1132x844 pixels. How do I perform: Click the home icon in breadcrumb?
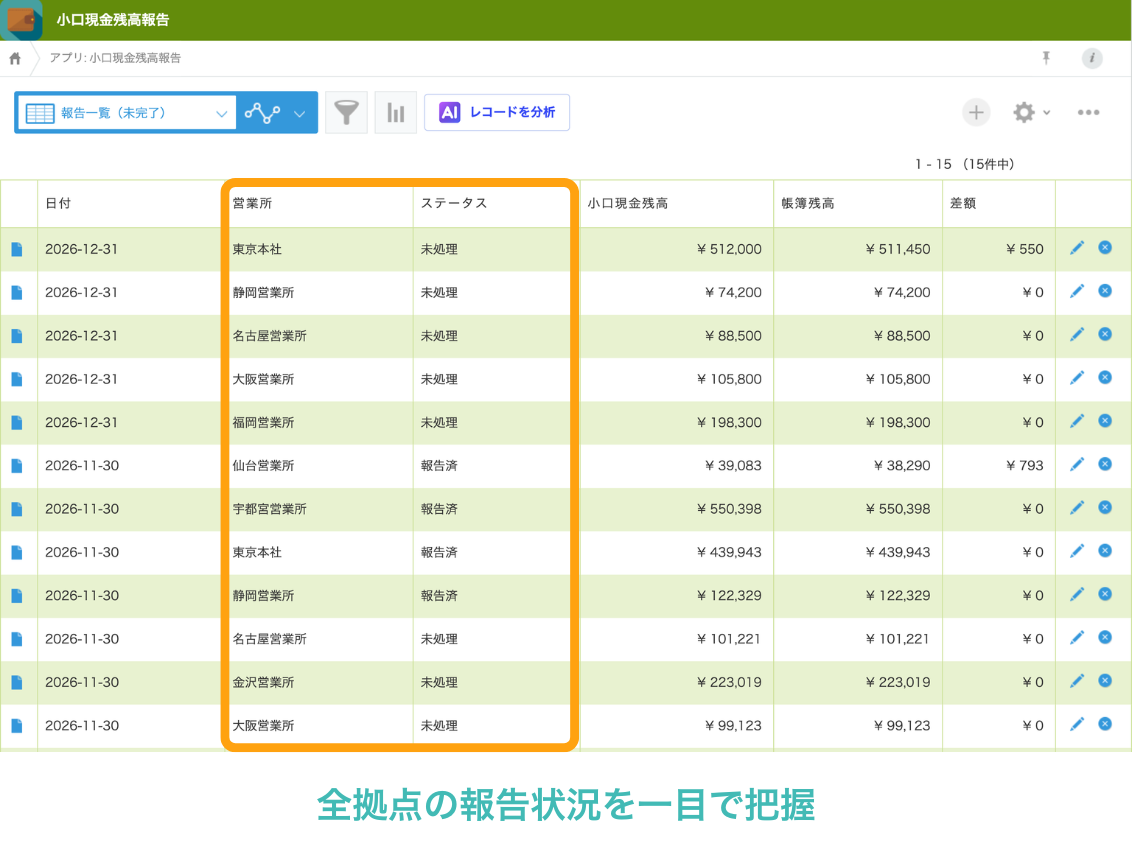pyautogui.click(x=15, y=58)
